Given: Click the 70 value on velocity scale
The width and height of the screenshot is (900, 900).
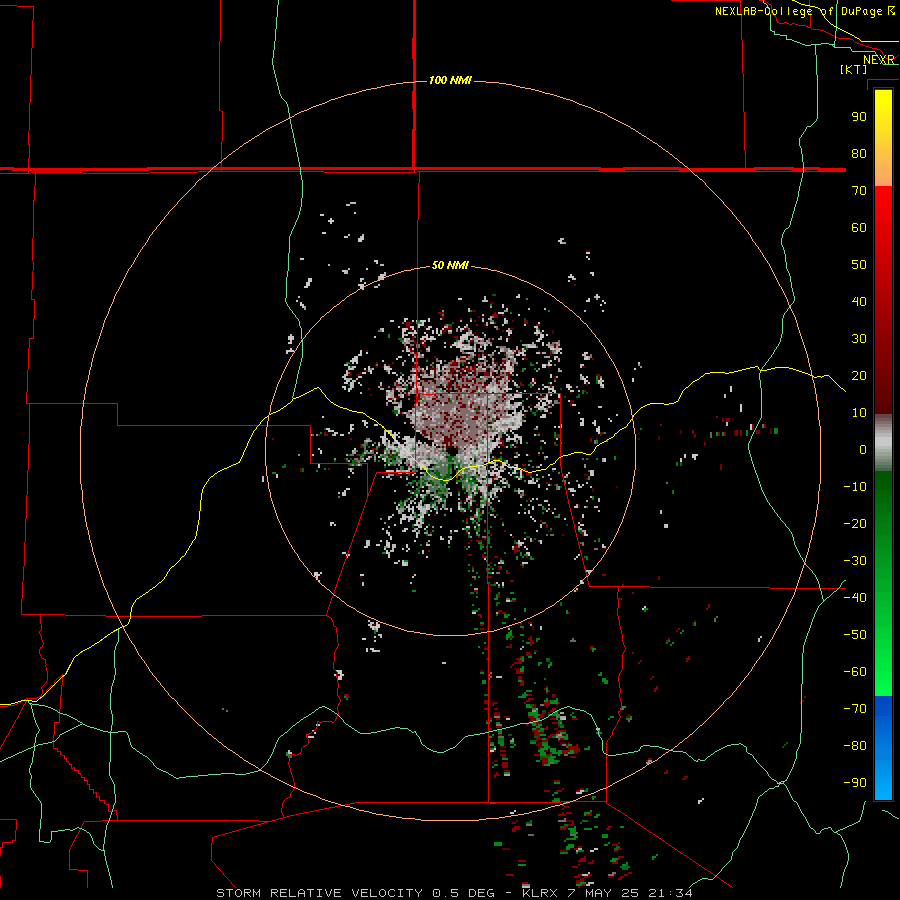Looking at the screenshot, I should (x=859, y=191).
